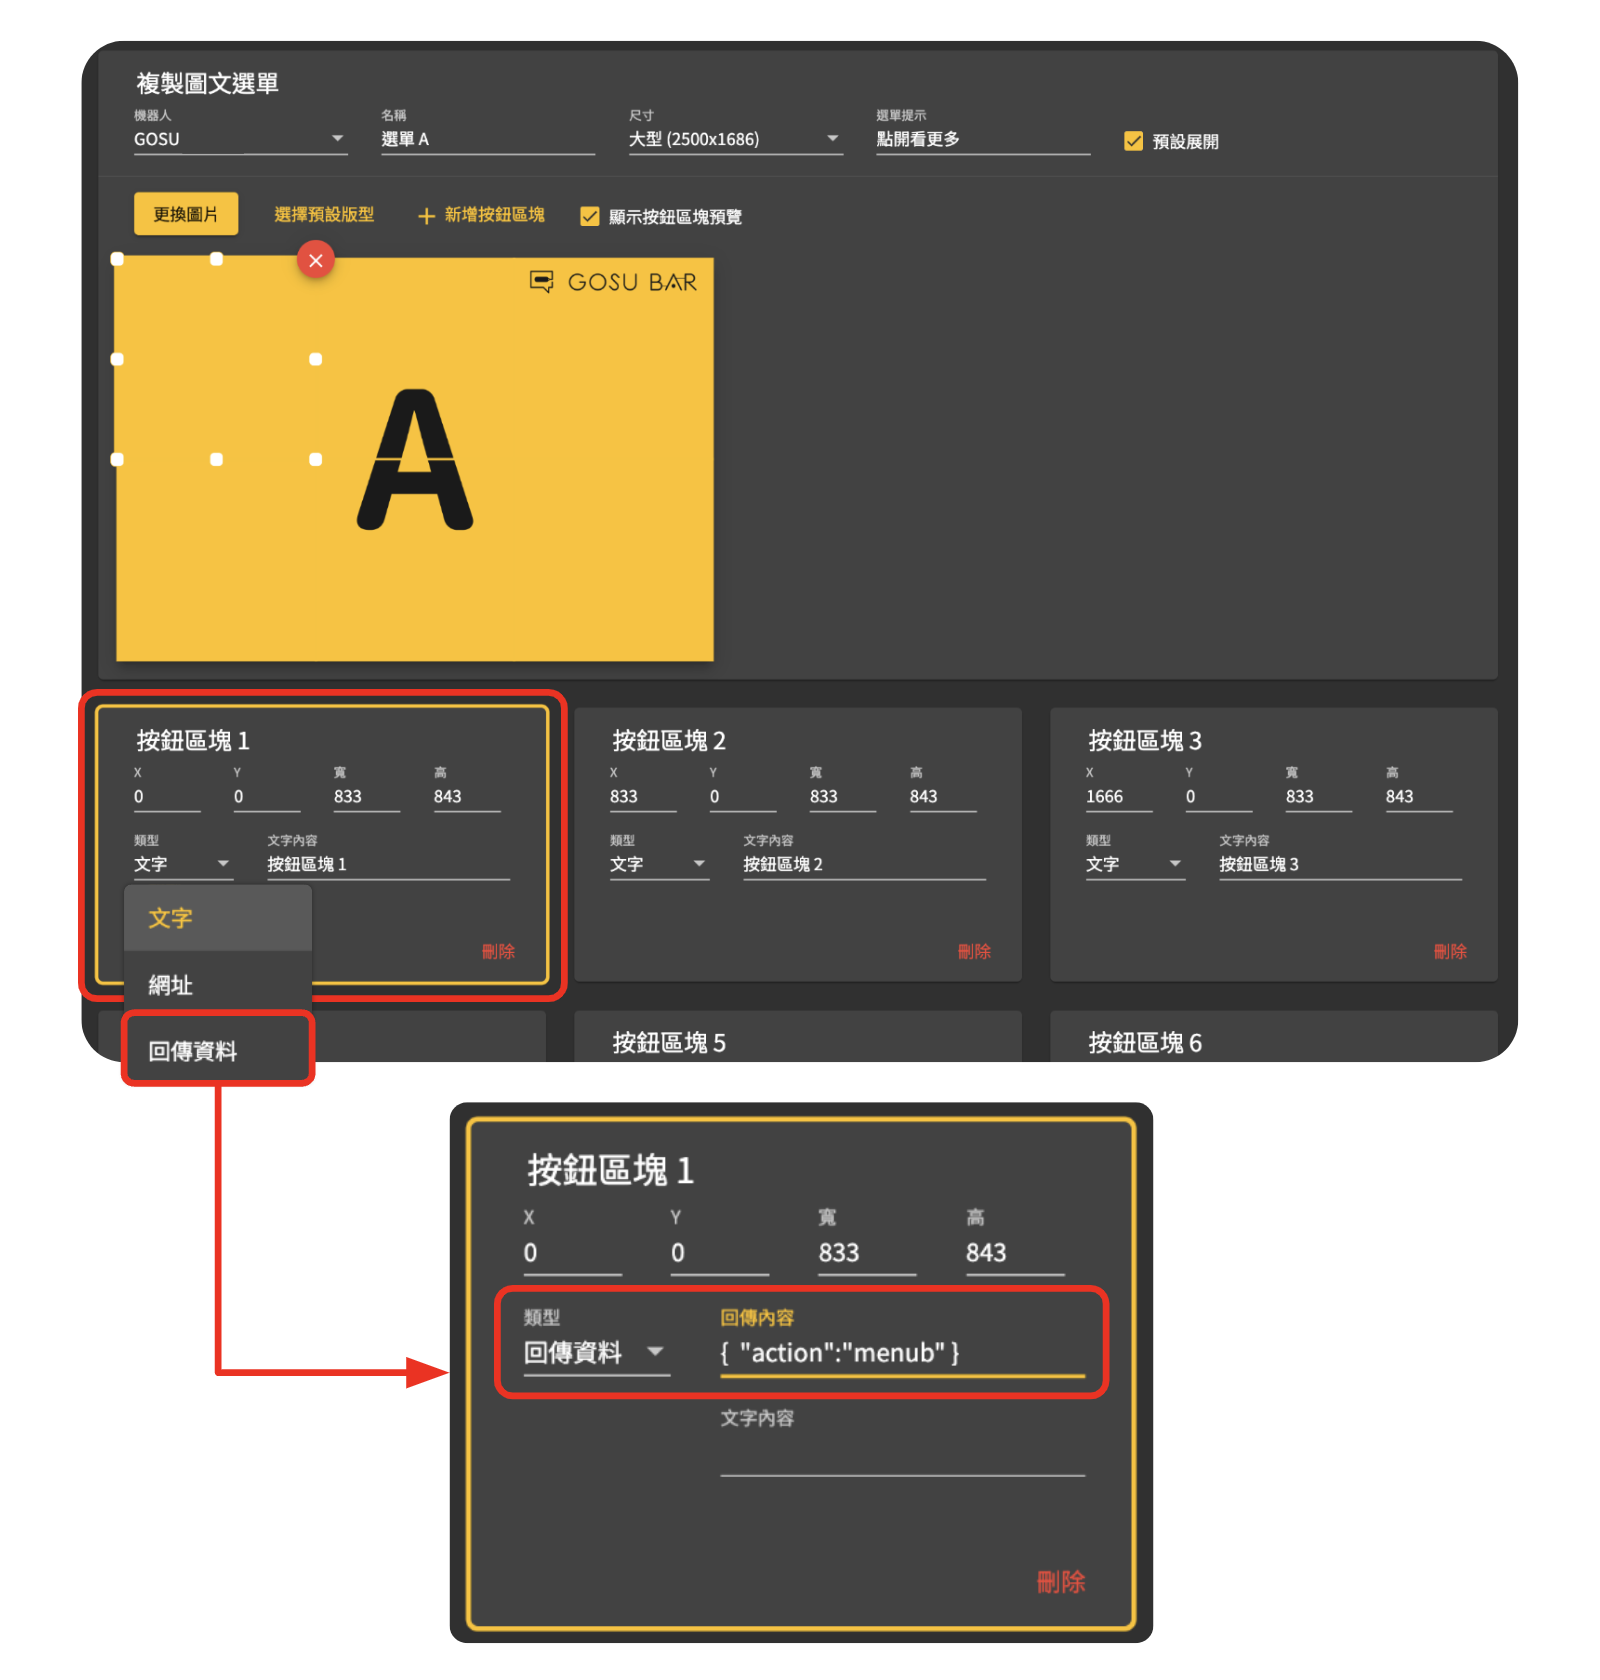Click the 選單提示 field 點開看更多

click(983, 139)
